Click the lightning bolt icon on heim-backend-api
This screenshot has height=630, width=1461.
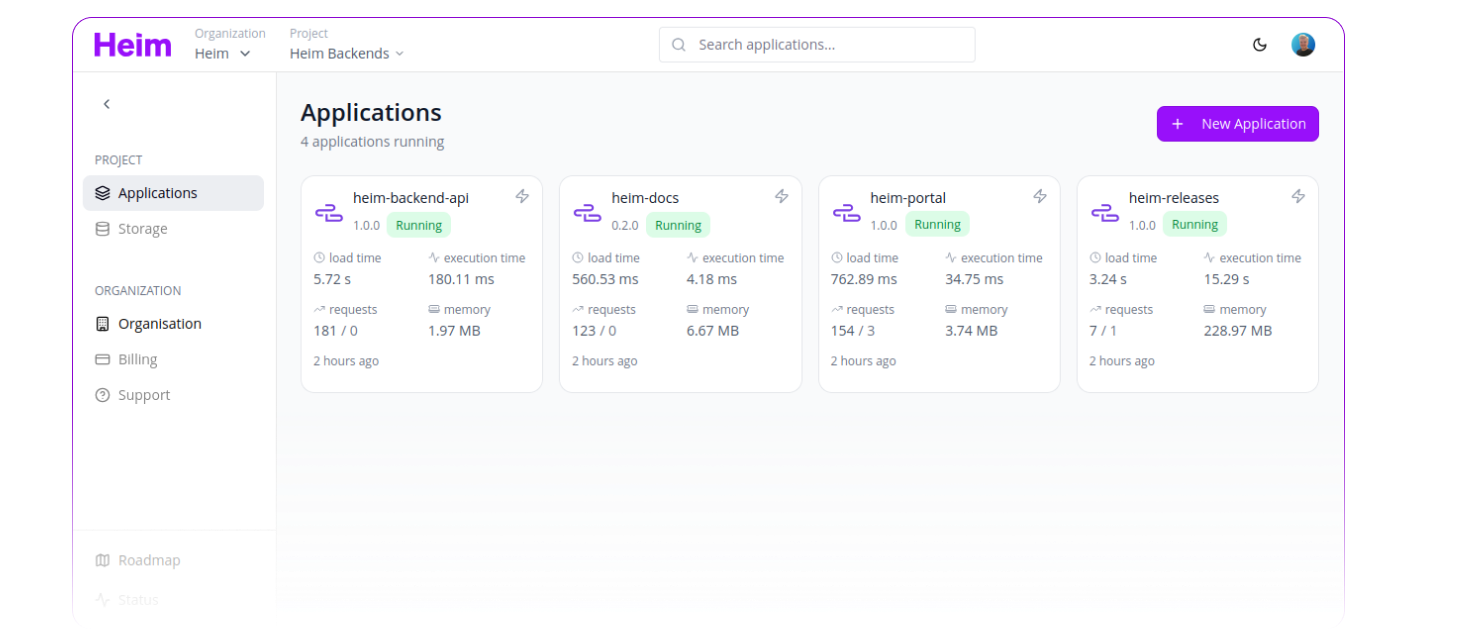click(522, 196)
